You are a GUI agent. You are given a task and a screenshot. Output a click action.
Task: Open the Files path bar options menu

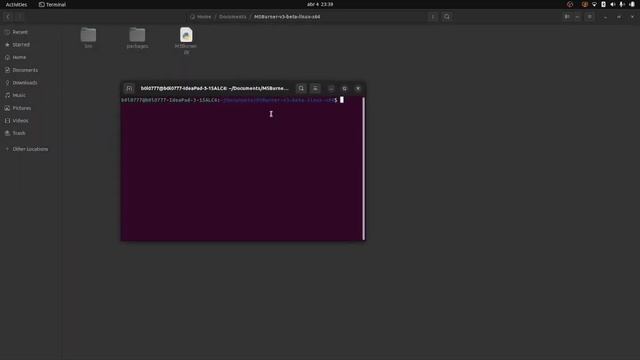click(433, 17)
